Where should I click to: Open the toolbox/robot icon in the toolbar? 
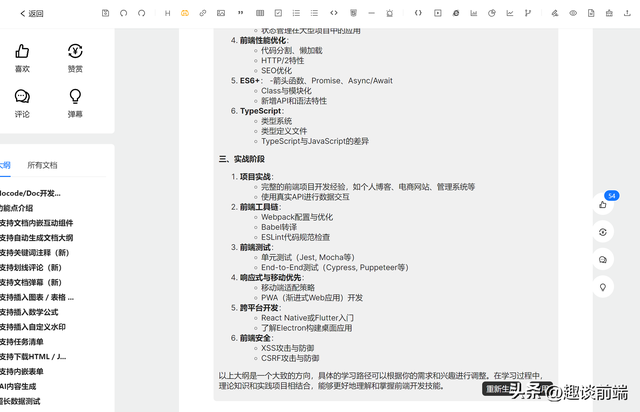(x=609, y=13)
